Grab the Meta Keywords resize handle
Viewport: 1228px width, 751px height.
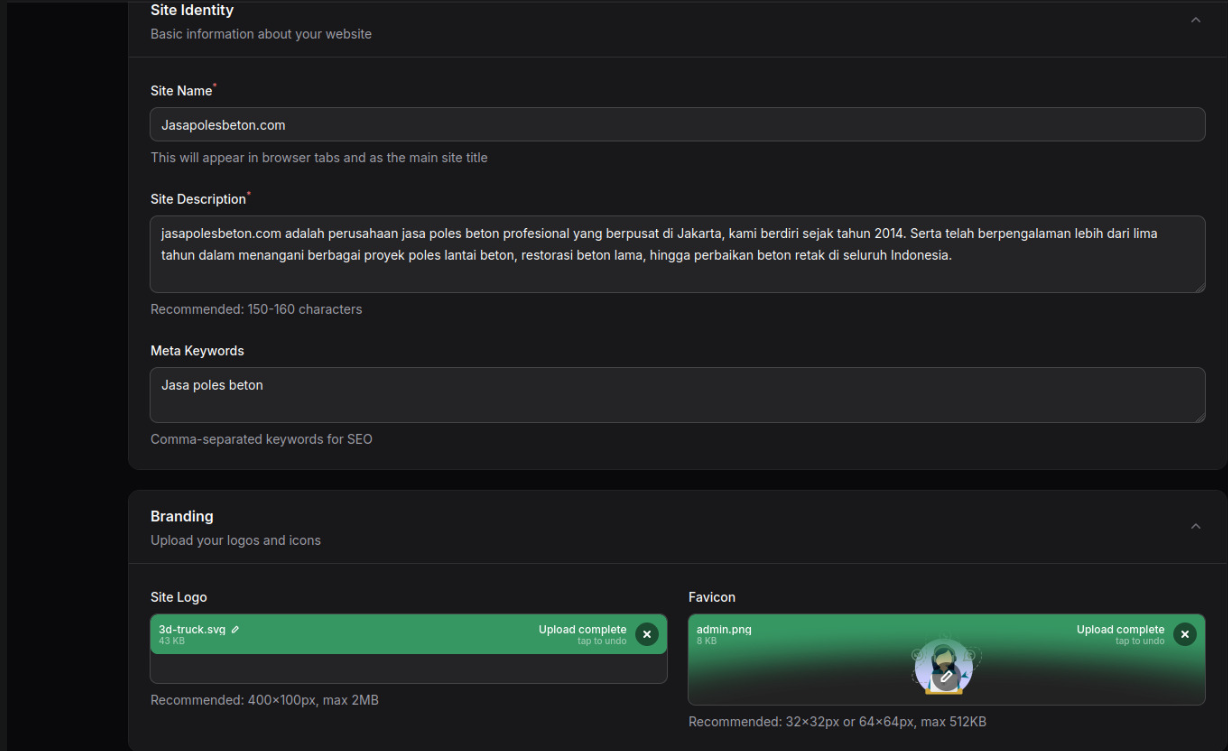click(1199, 416)
